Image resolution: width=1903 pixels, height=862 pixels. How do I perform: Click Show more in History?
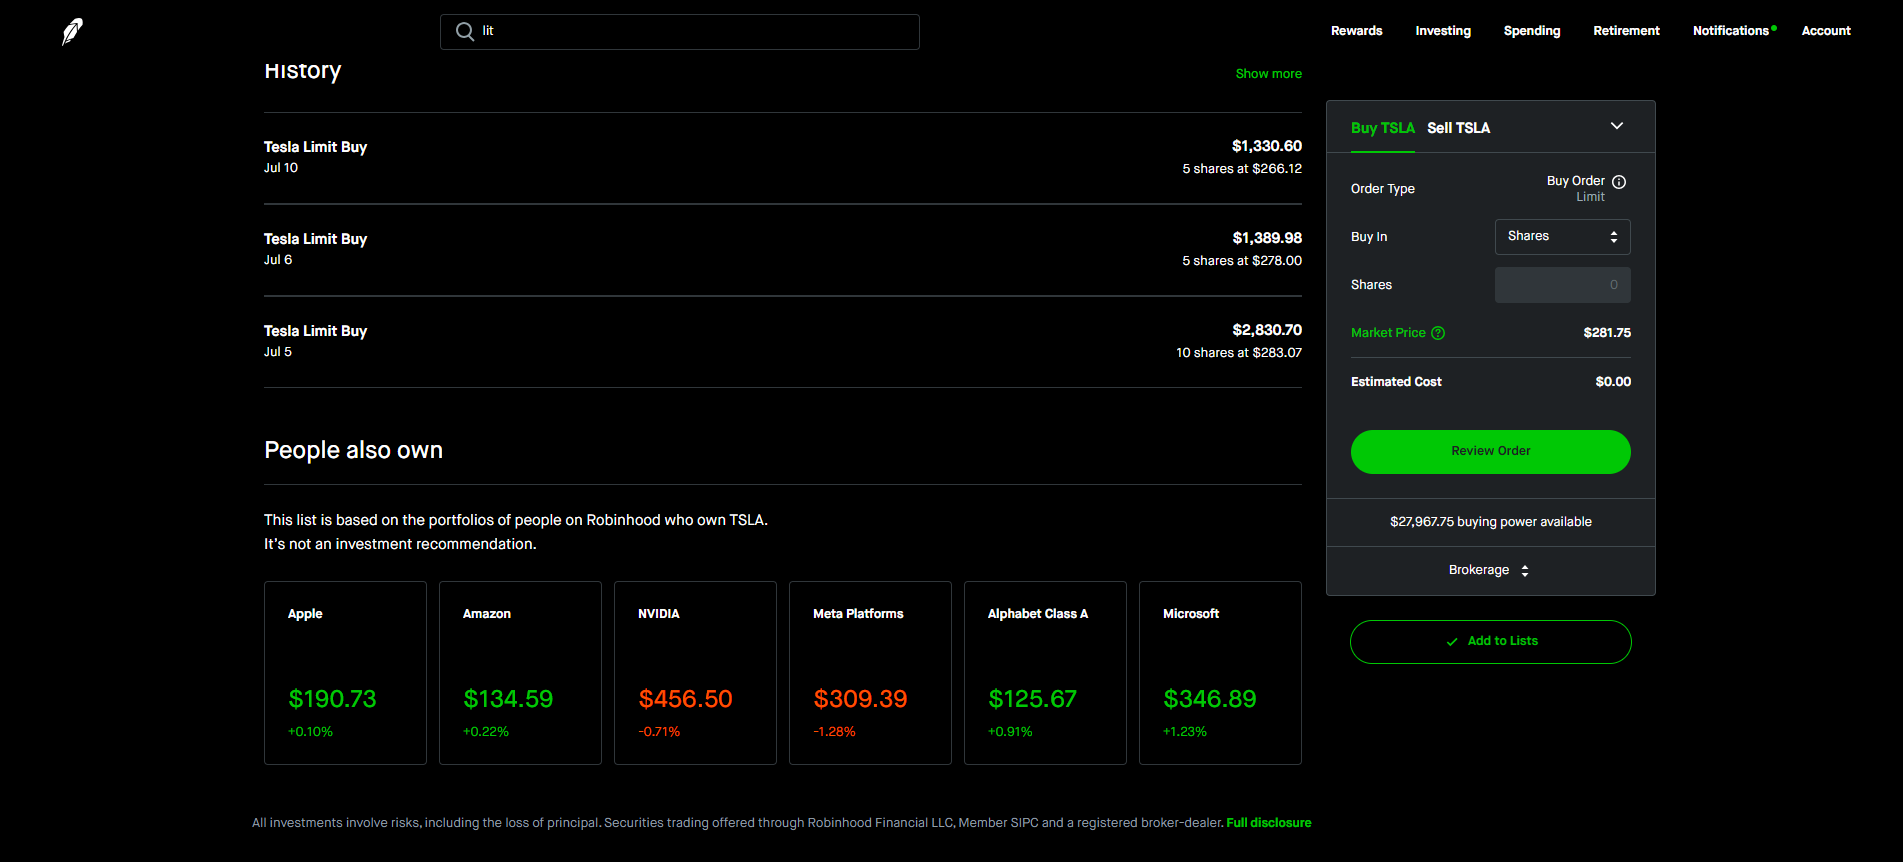click(x=1268, y=74)
